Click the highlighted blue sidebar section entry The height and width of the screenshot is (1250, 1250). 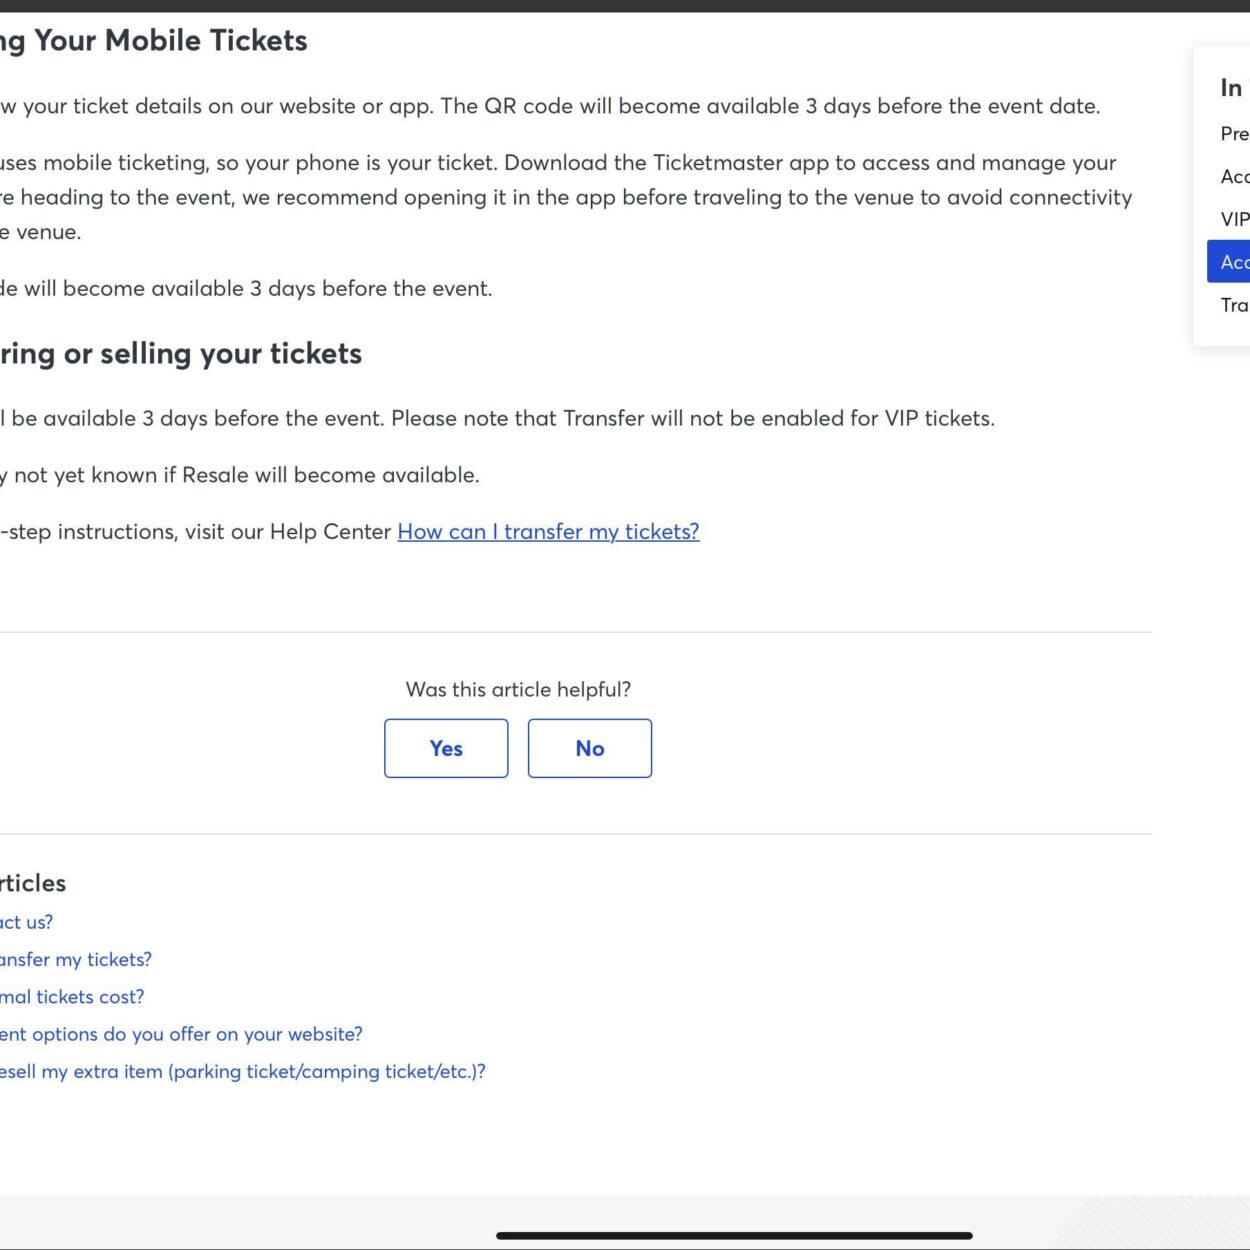click(x=1234, y=262)
